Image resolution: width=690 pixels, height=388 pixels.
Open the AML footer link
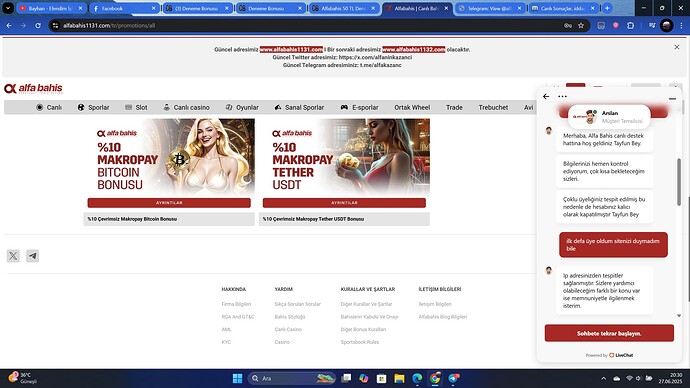[226, 329]
